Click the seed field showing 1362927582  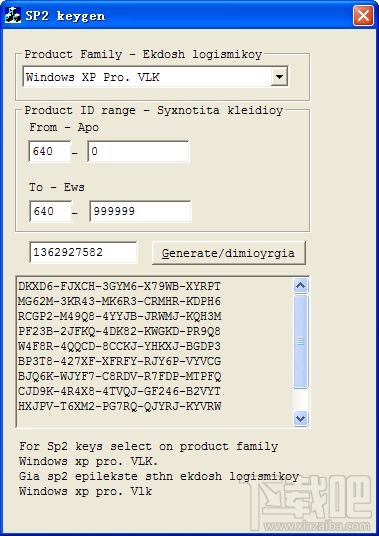[84, 252]
